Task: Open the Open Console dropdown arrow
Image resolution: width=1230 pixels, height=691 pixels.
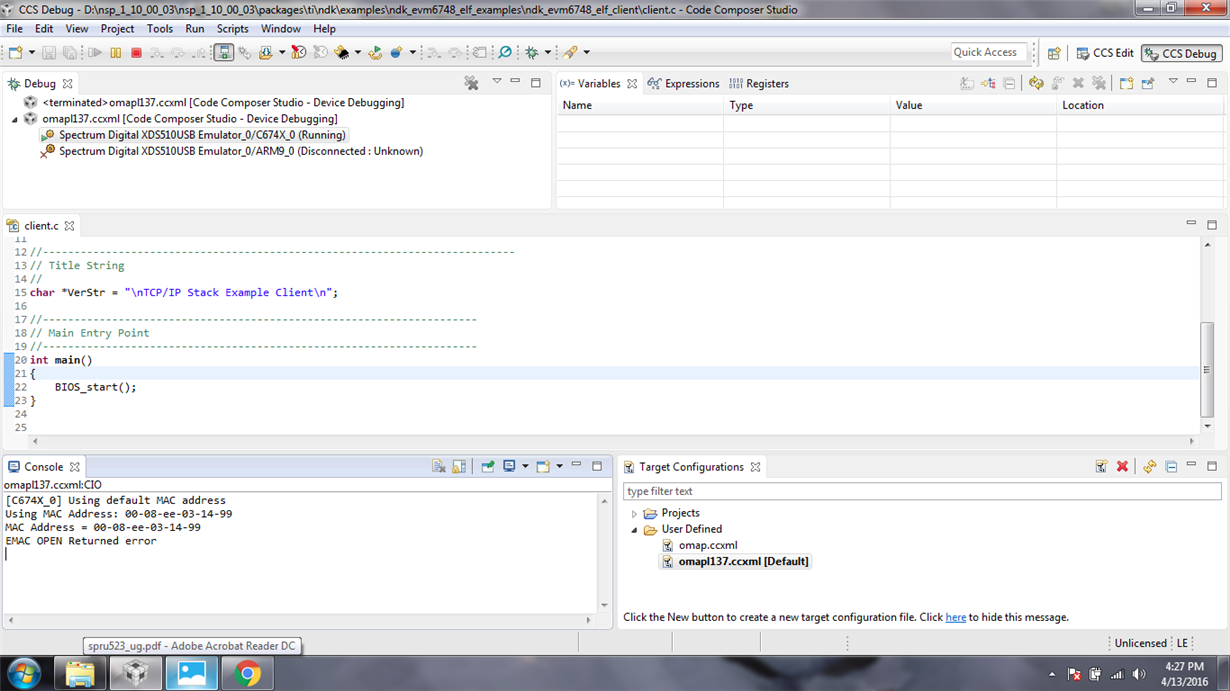Action: coord(559,466)
